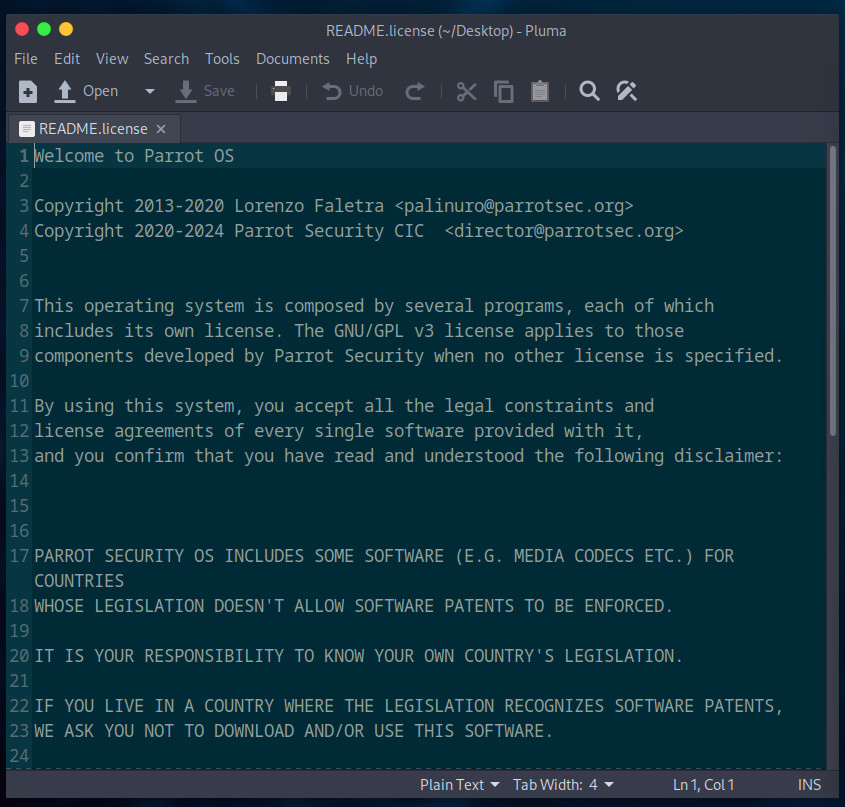Click 'SOFTWARE.' at the end of line 23
Image resolution: width=845 pixels, height=807 pixels.
[x=509, y=730]
